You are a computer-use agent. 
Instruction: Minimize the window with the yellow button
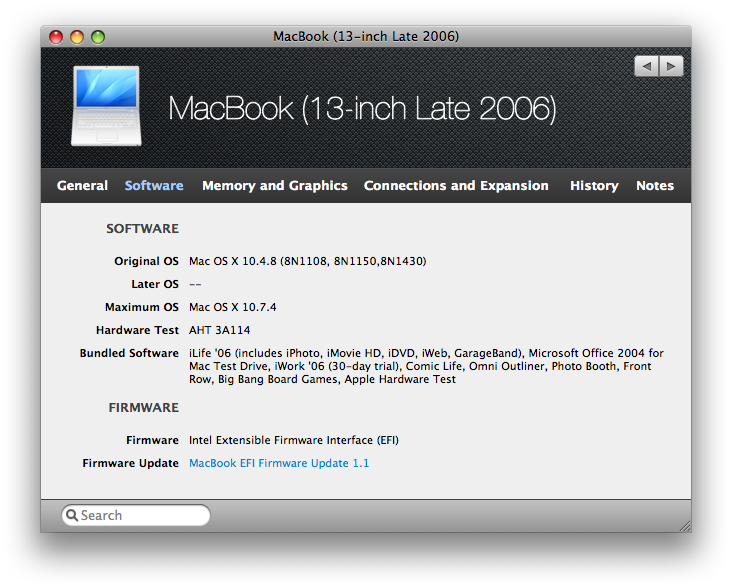(x=77, y=37)
